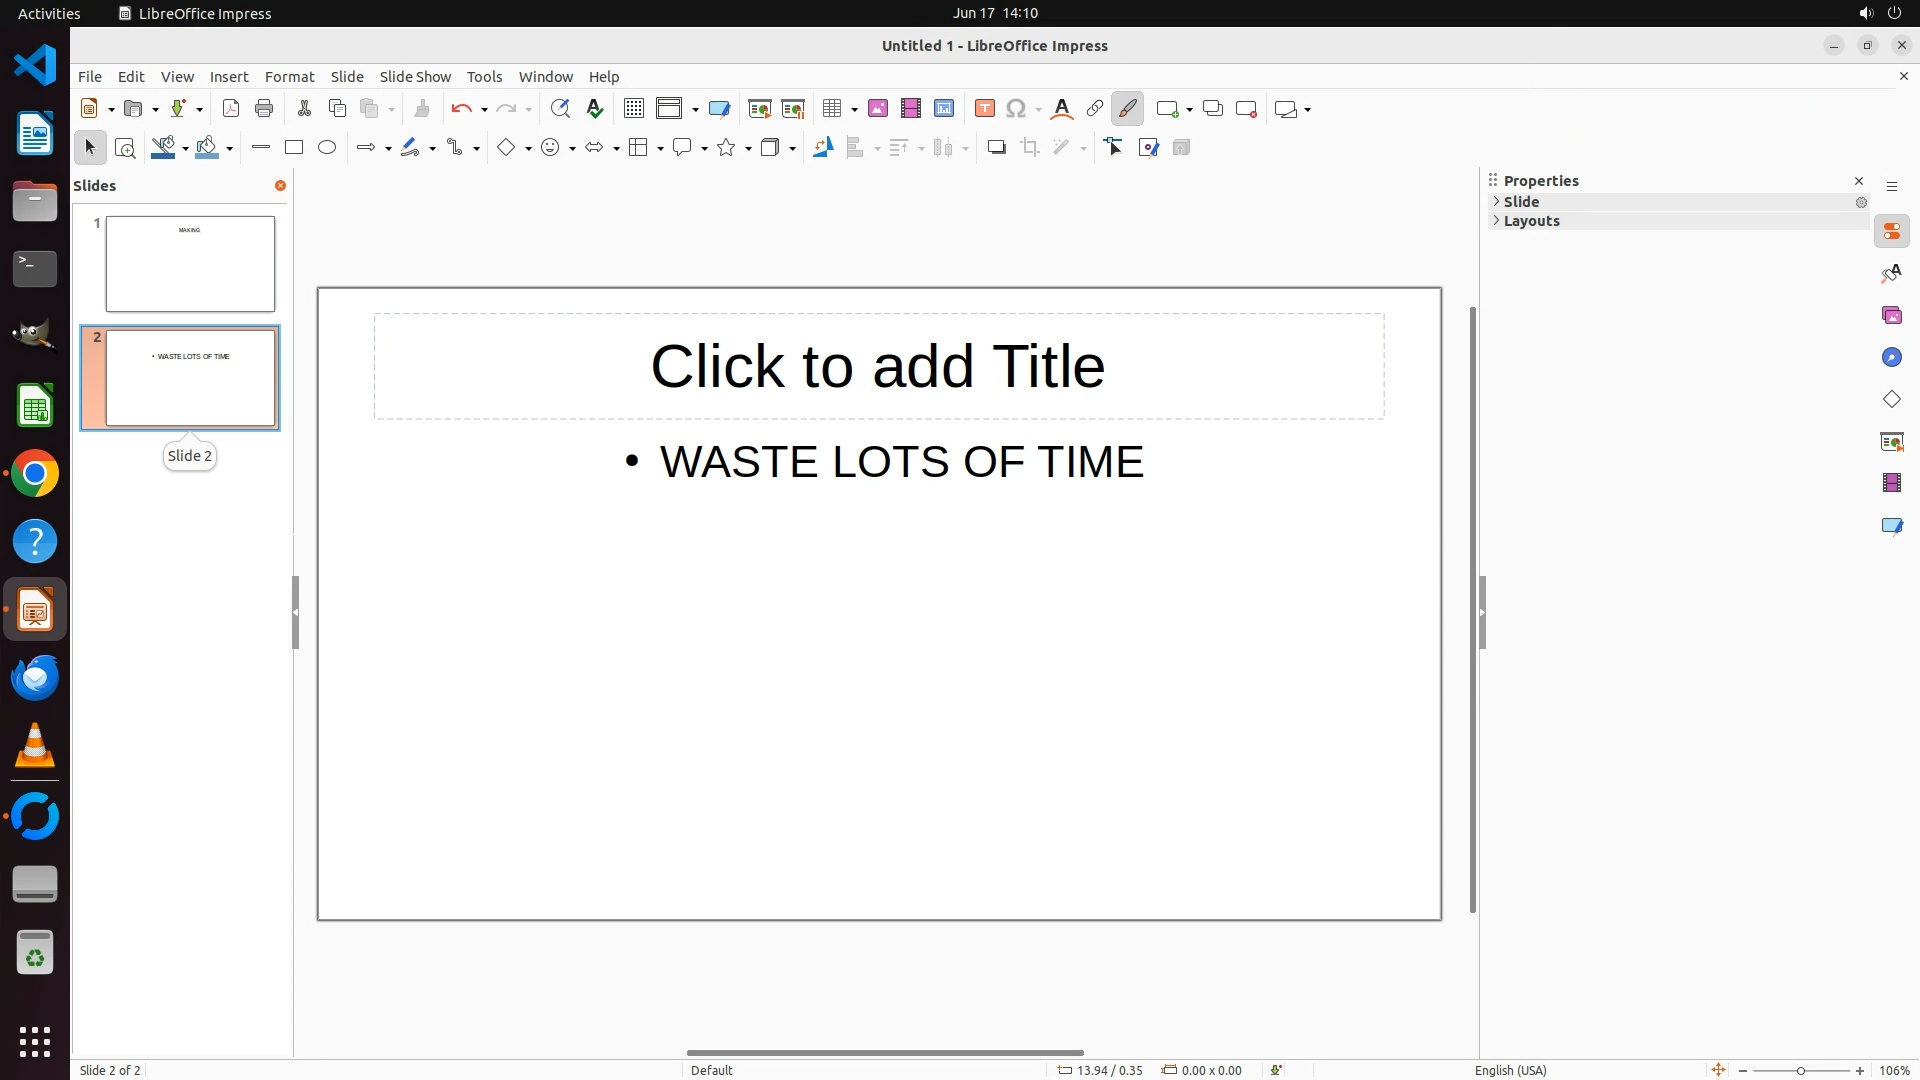Expand the Slide section in Properties
The image size is (1920, 1080).
[x=1521, y=202]
